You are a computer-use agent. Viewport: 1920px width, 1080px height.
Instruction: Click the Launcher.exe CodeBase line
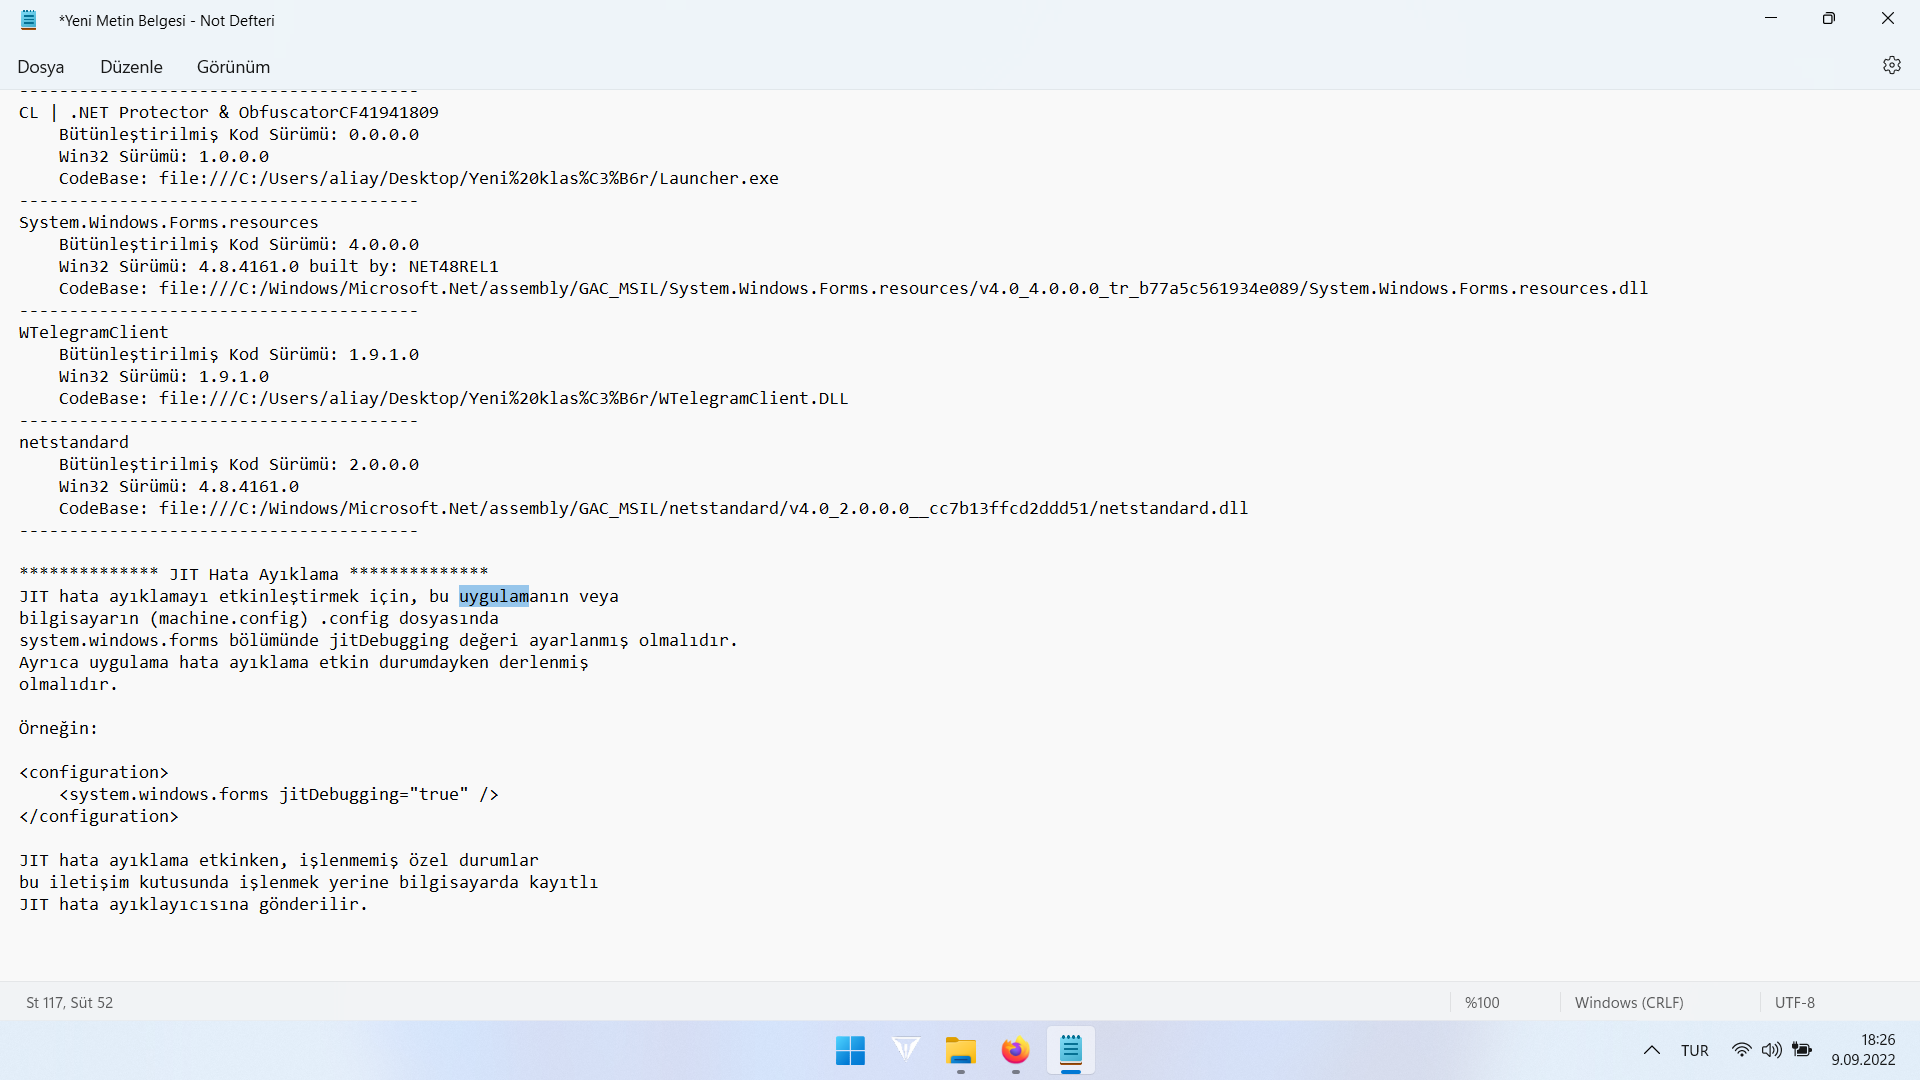coord(418,178)
